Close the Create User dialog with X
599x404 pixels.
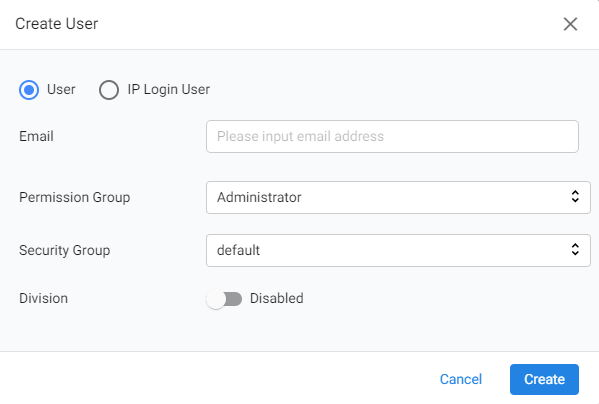[x=570, y=24]
